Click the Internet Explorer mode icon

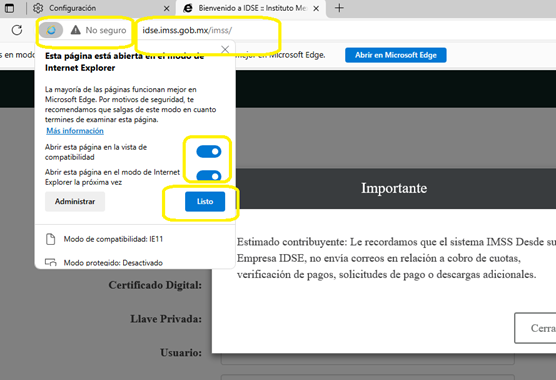pos(51,30)
